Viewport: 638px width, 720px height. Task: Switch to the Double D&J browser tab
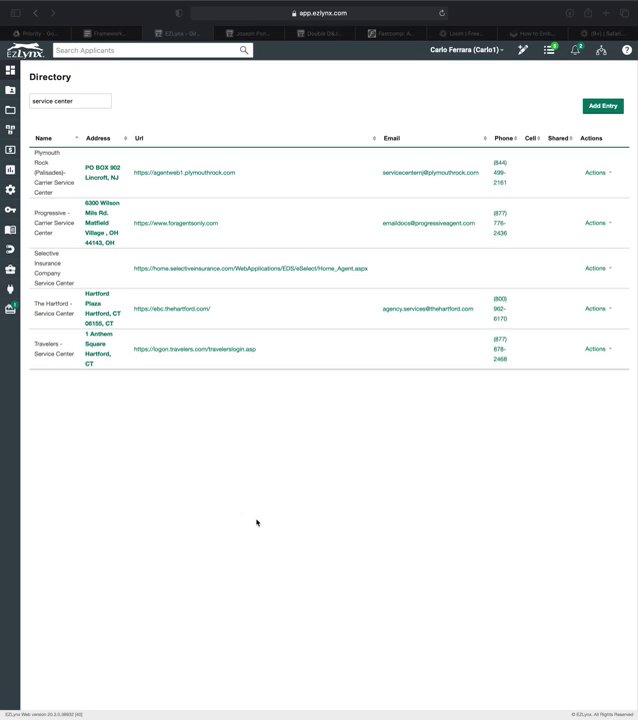[x=320, y=34]
